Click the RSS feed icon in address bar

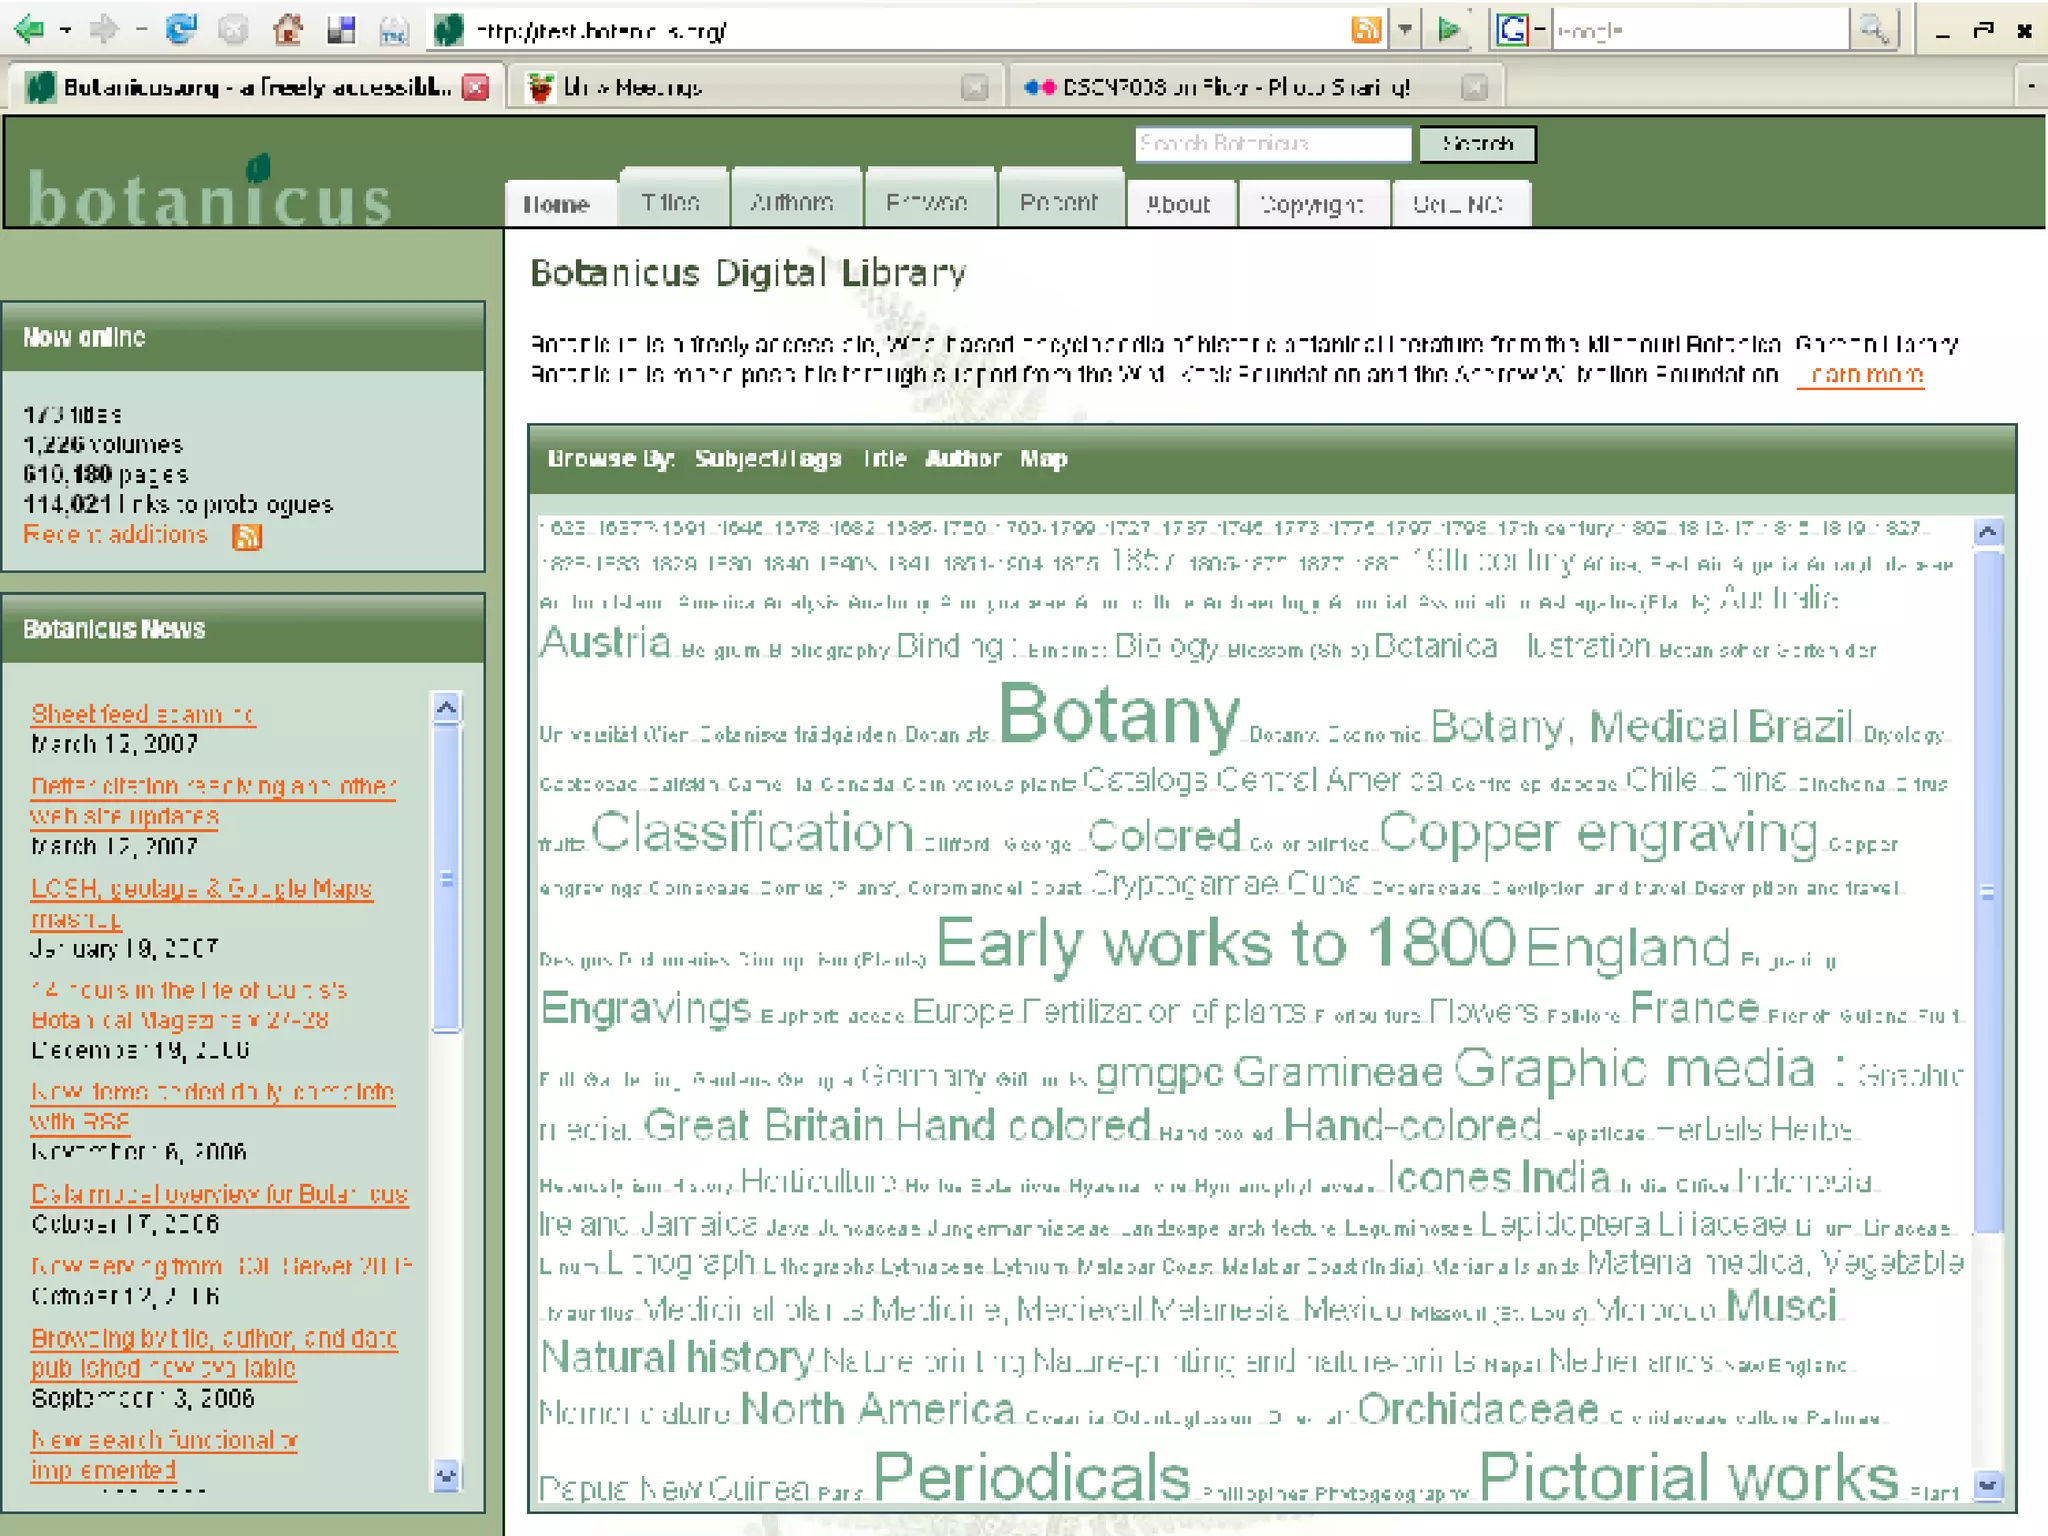pos(1366,30)
